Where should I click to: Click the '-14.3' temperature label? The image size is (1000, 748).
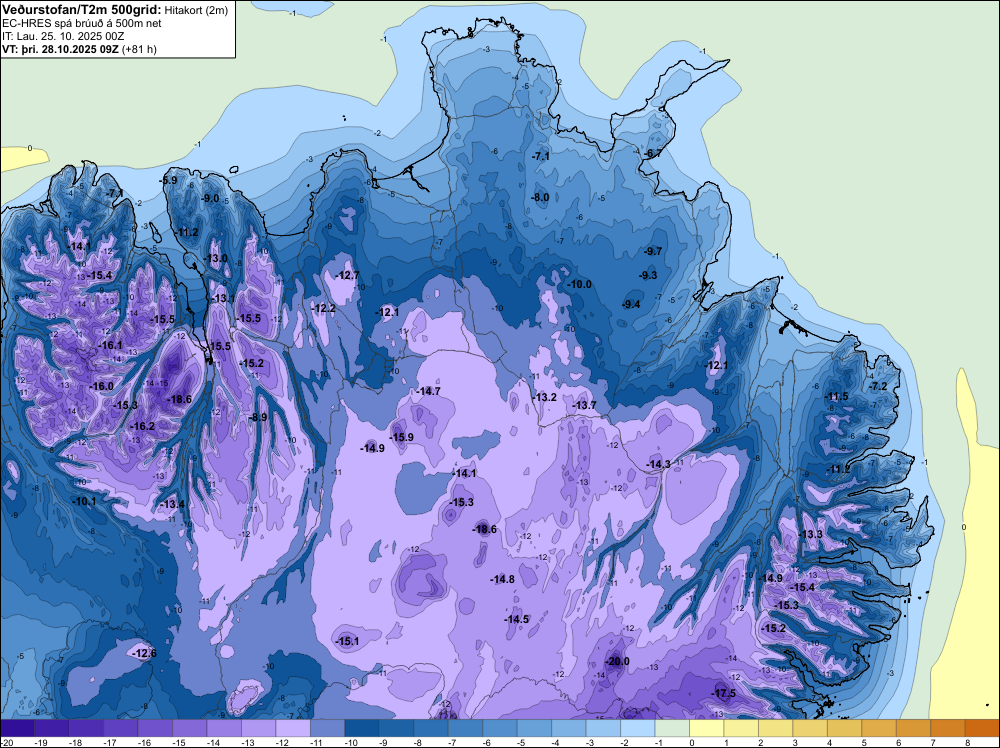(659, 464)
